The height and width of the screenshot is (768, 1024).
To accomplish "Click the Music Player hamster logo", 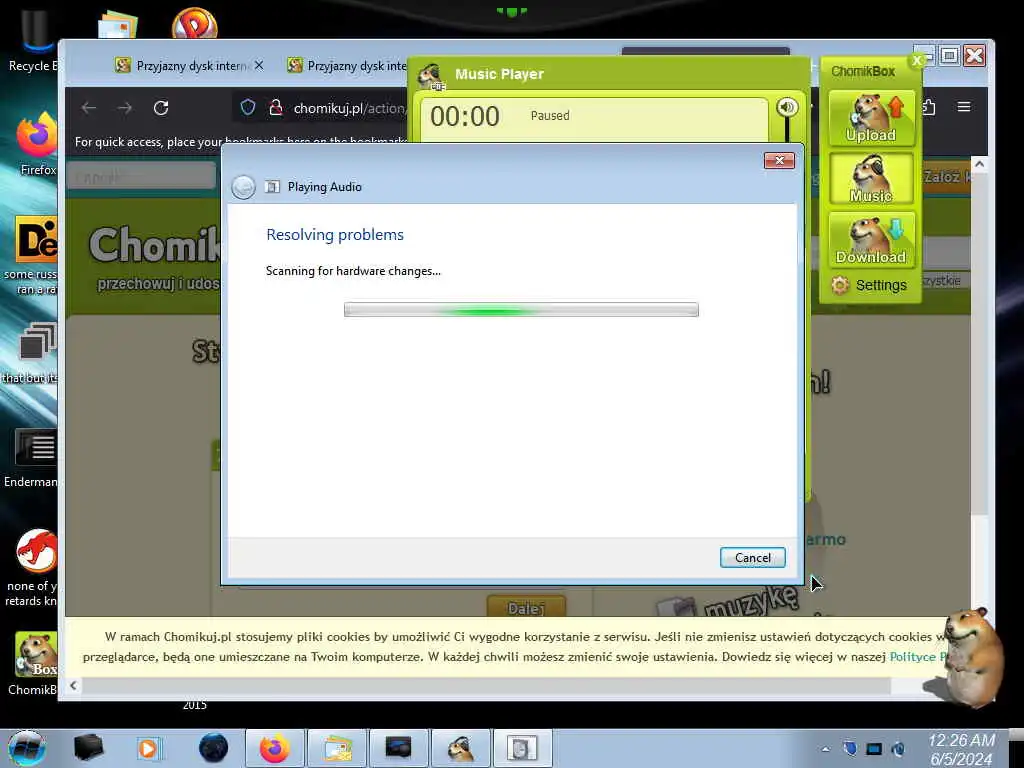I will coord(432,76).
